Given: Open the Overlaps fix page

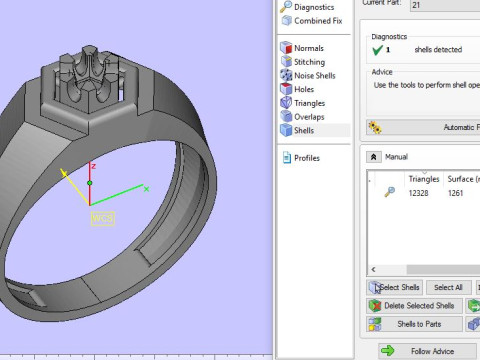Looking at the screenshot, I should (302, 117).
